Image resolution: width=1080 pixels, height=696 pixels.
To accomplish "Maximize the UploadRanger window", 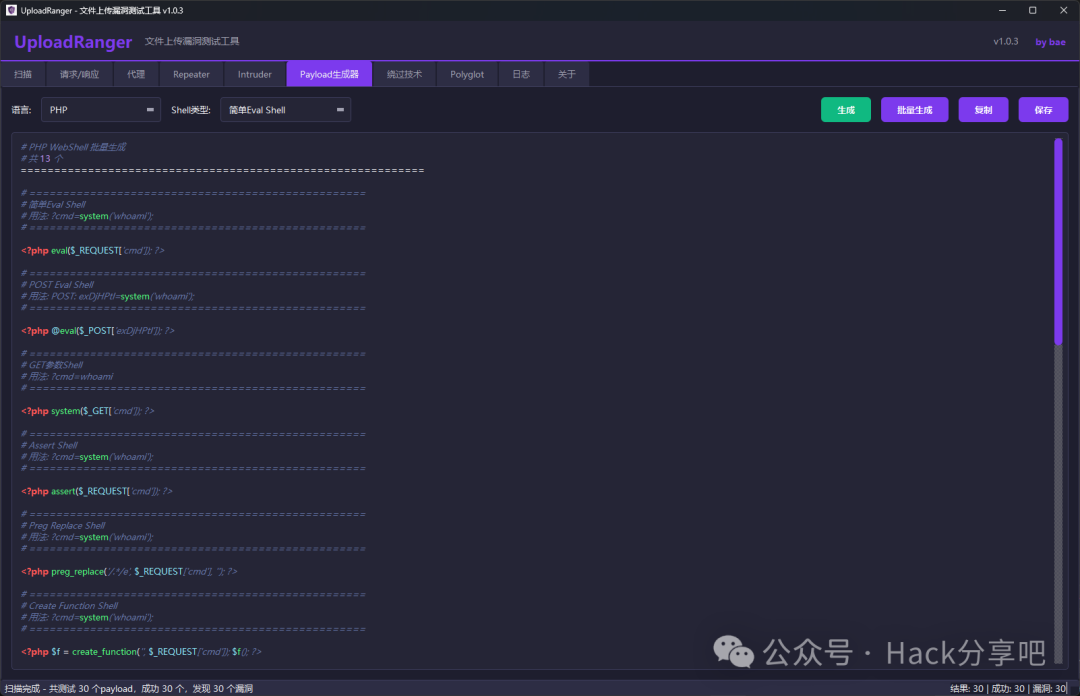I will (x=1032, y=10).
